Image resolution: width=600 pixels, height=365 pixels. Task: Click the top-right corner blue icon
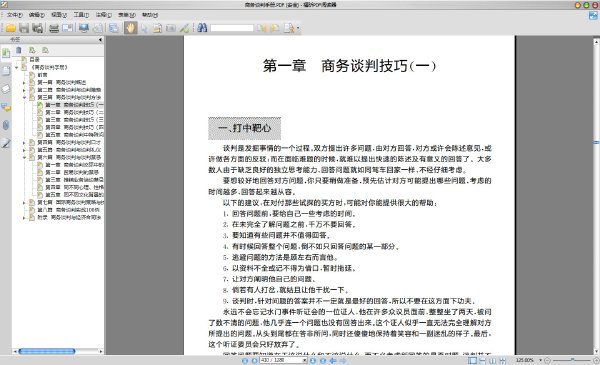[593, 15]
